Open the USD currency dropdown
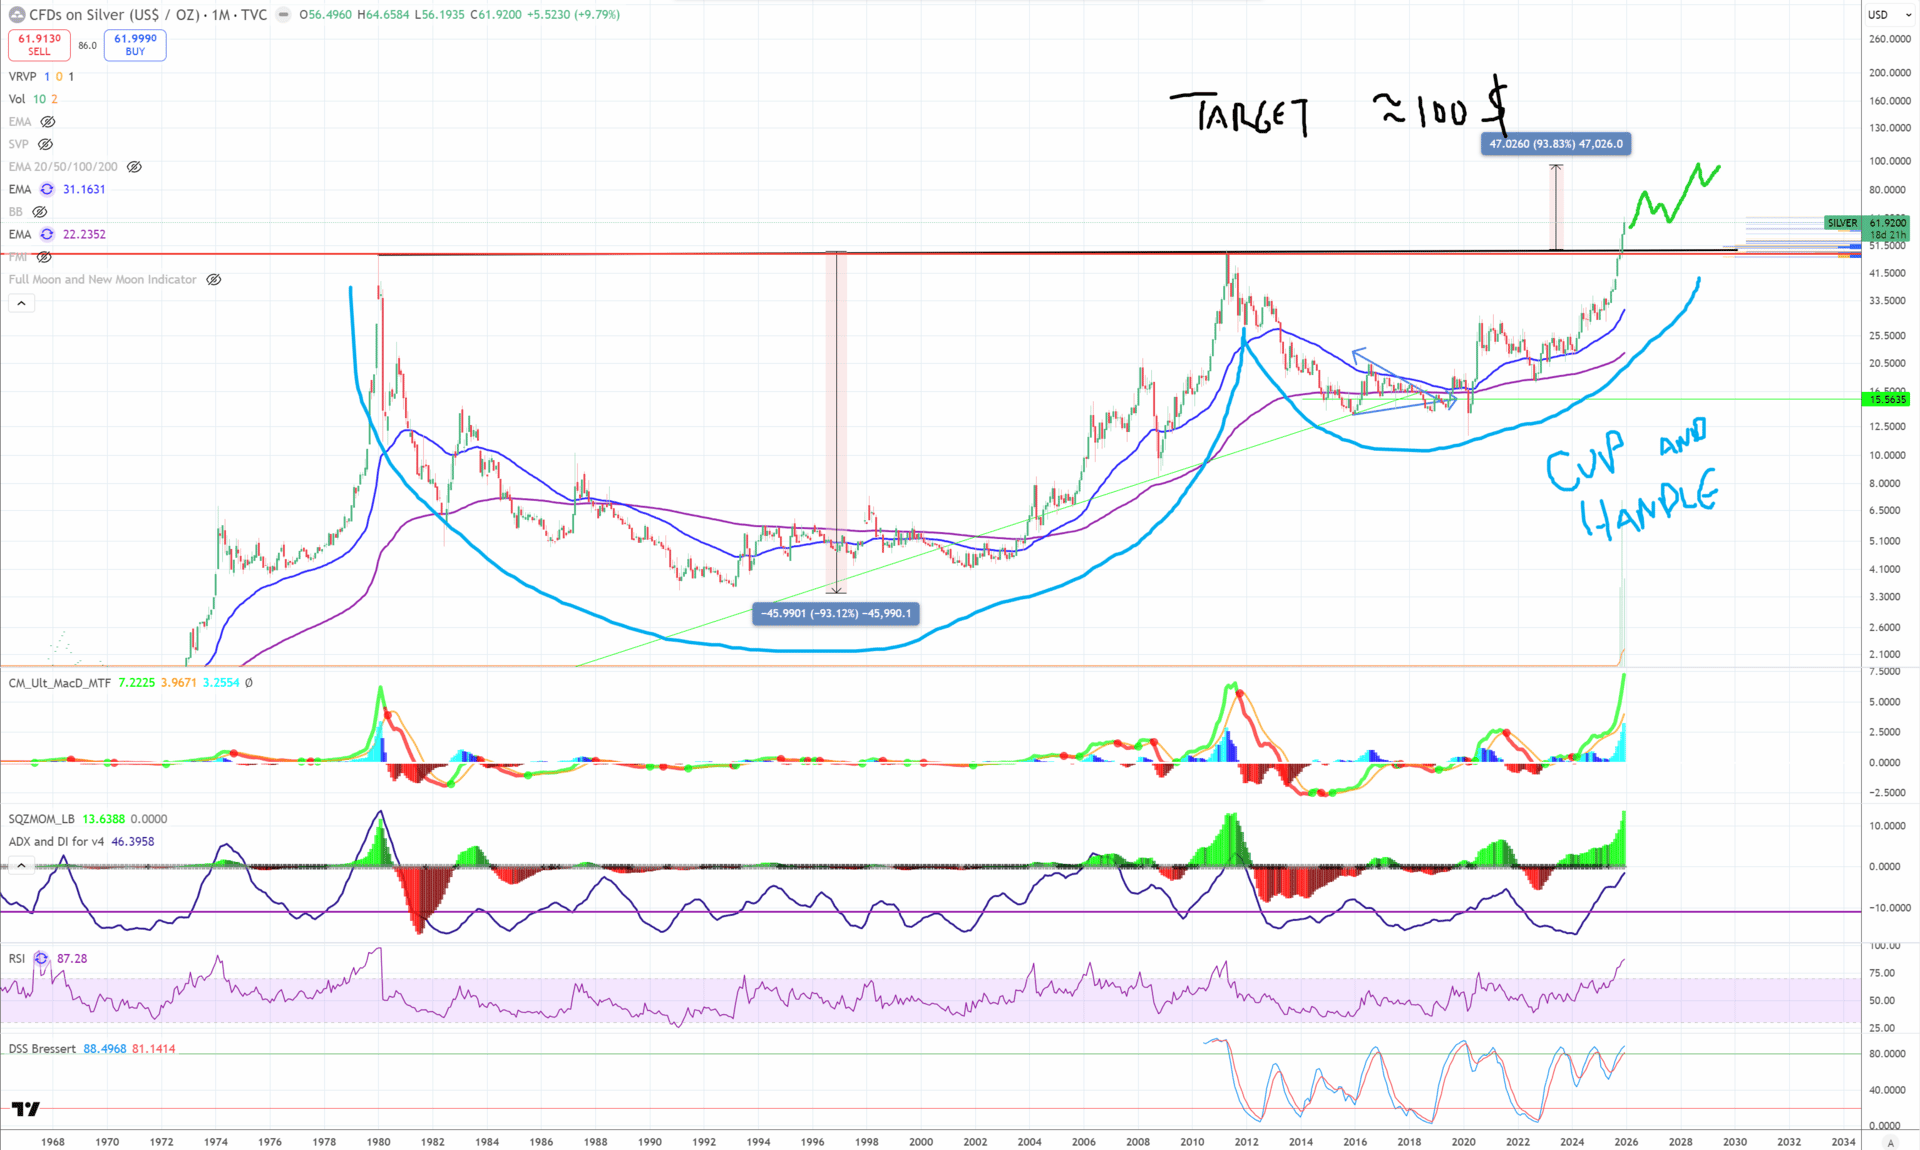The height and width of the screenshot is (1150, 1920). coord(1888,15)
